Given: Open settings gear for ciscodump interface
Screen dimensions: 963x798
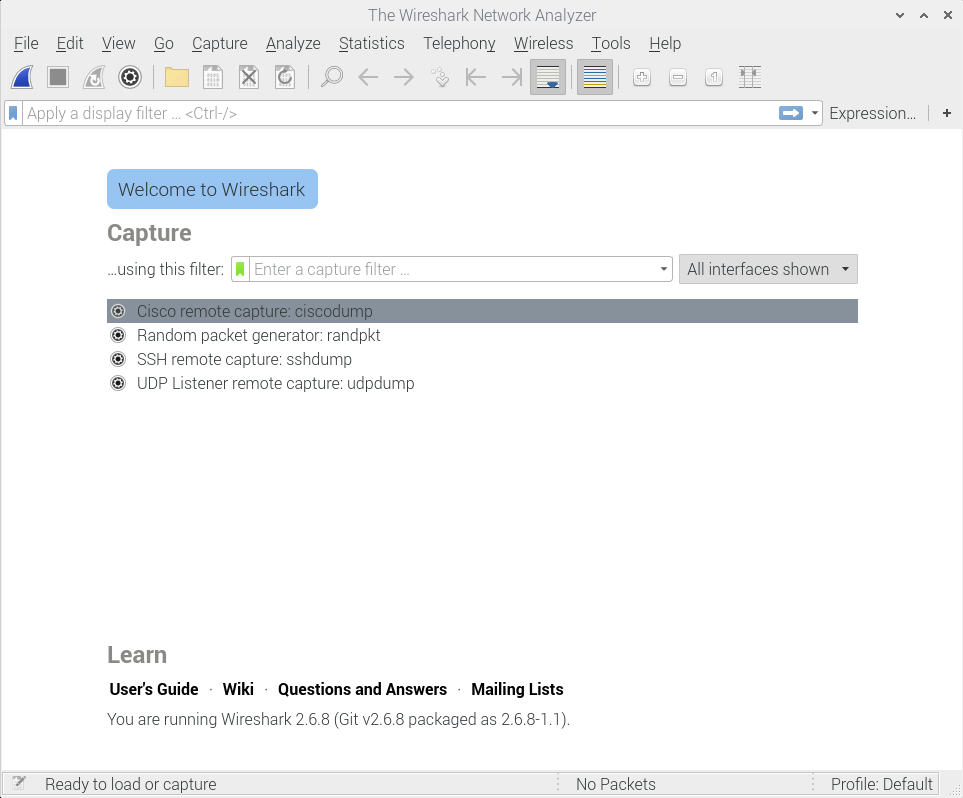Looking at the screenshot, I should 118,311.
